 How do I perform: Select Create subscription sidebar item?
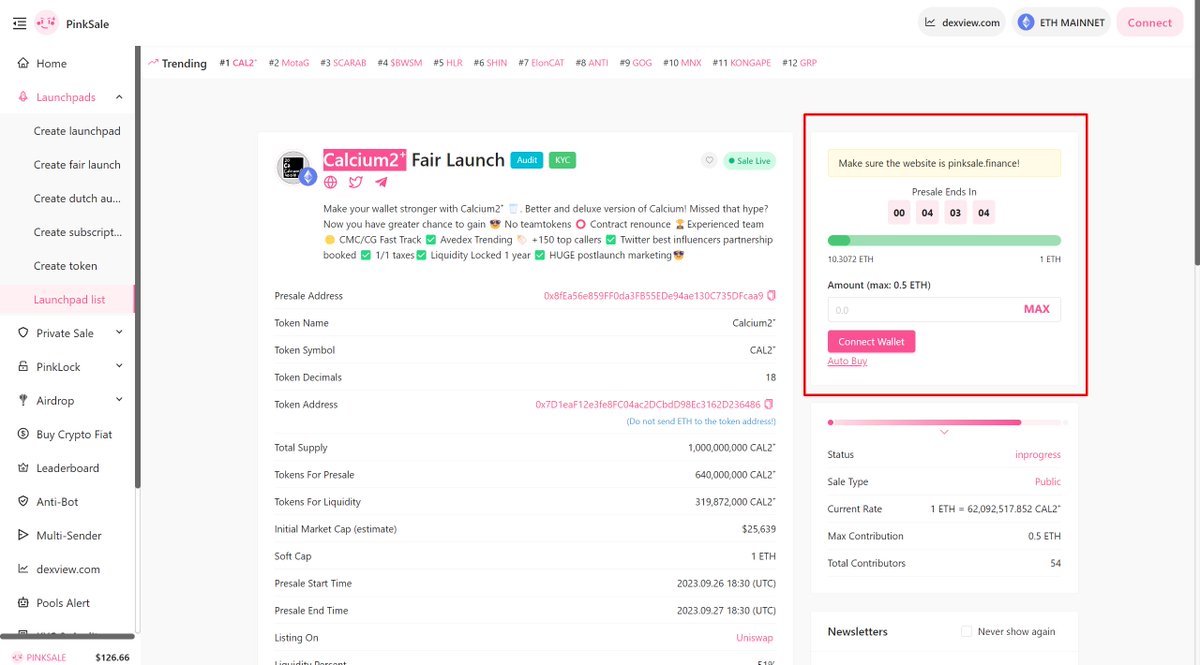pyautogui.click(x=77, y=232)
